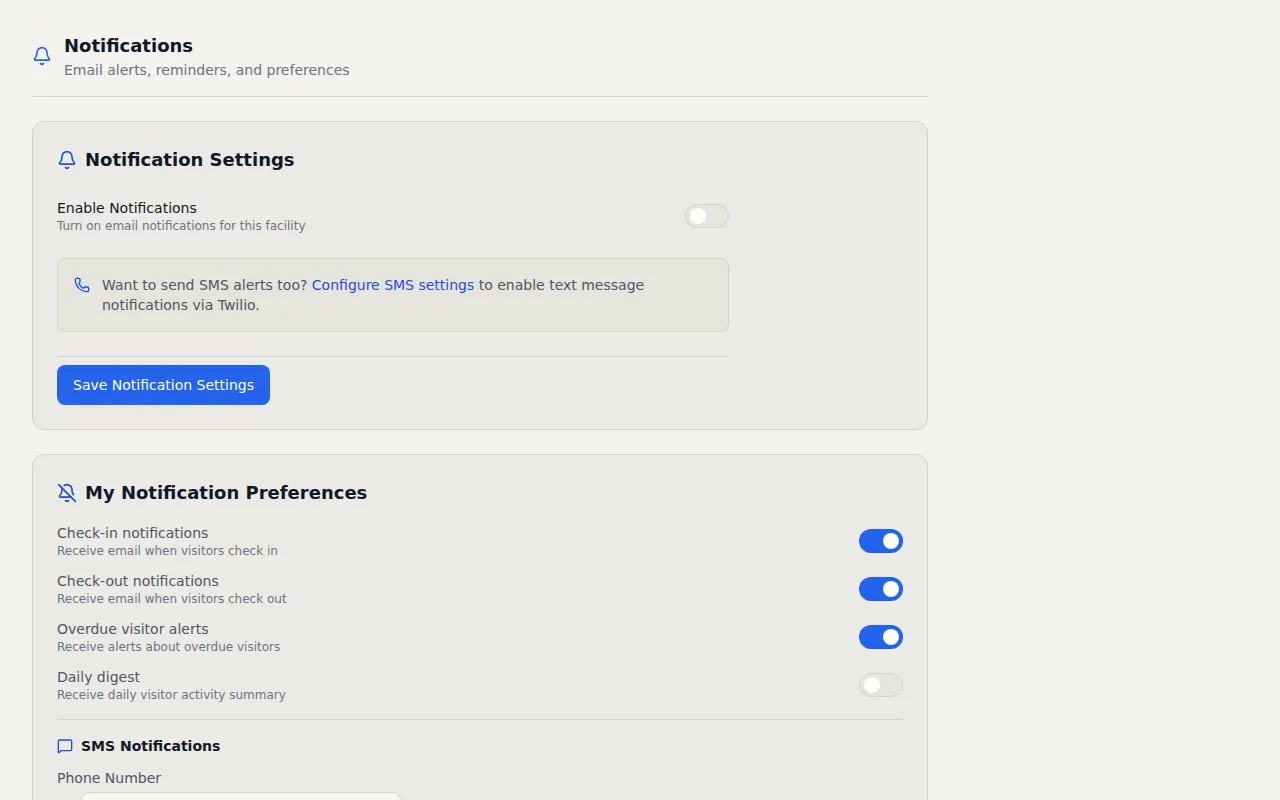Turn off check-out notifications
The image size is (1280, 800).
coord(880,589)
